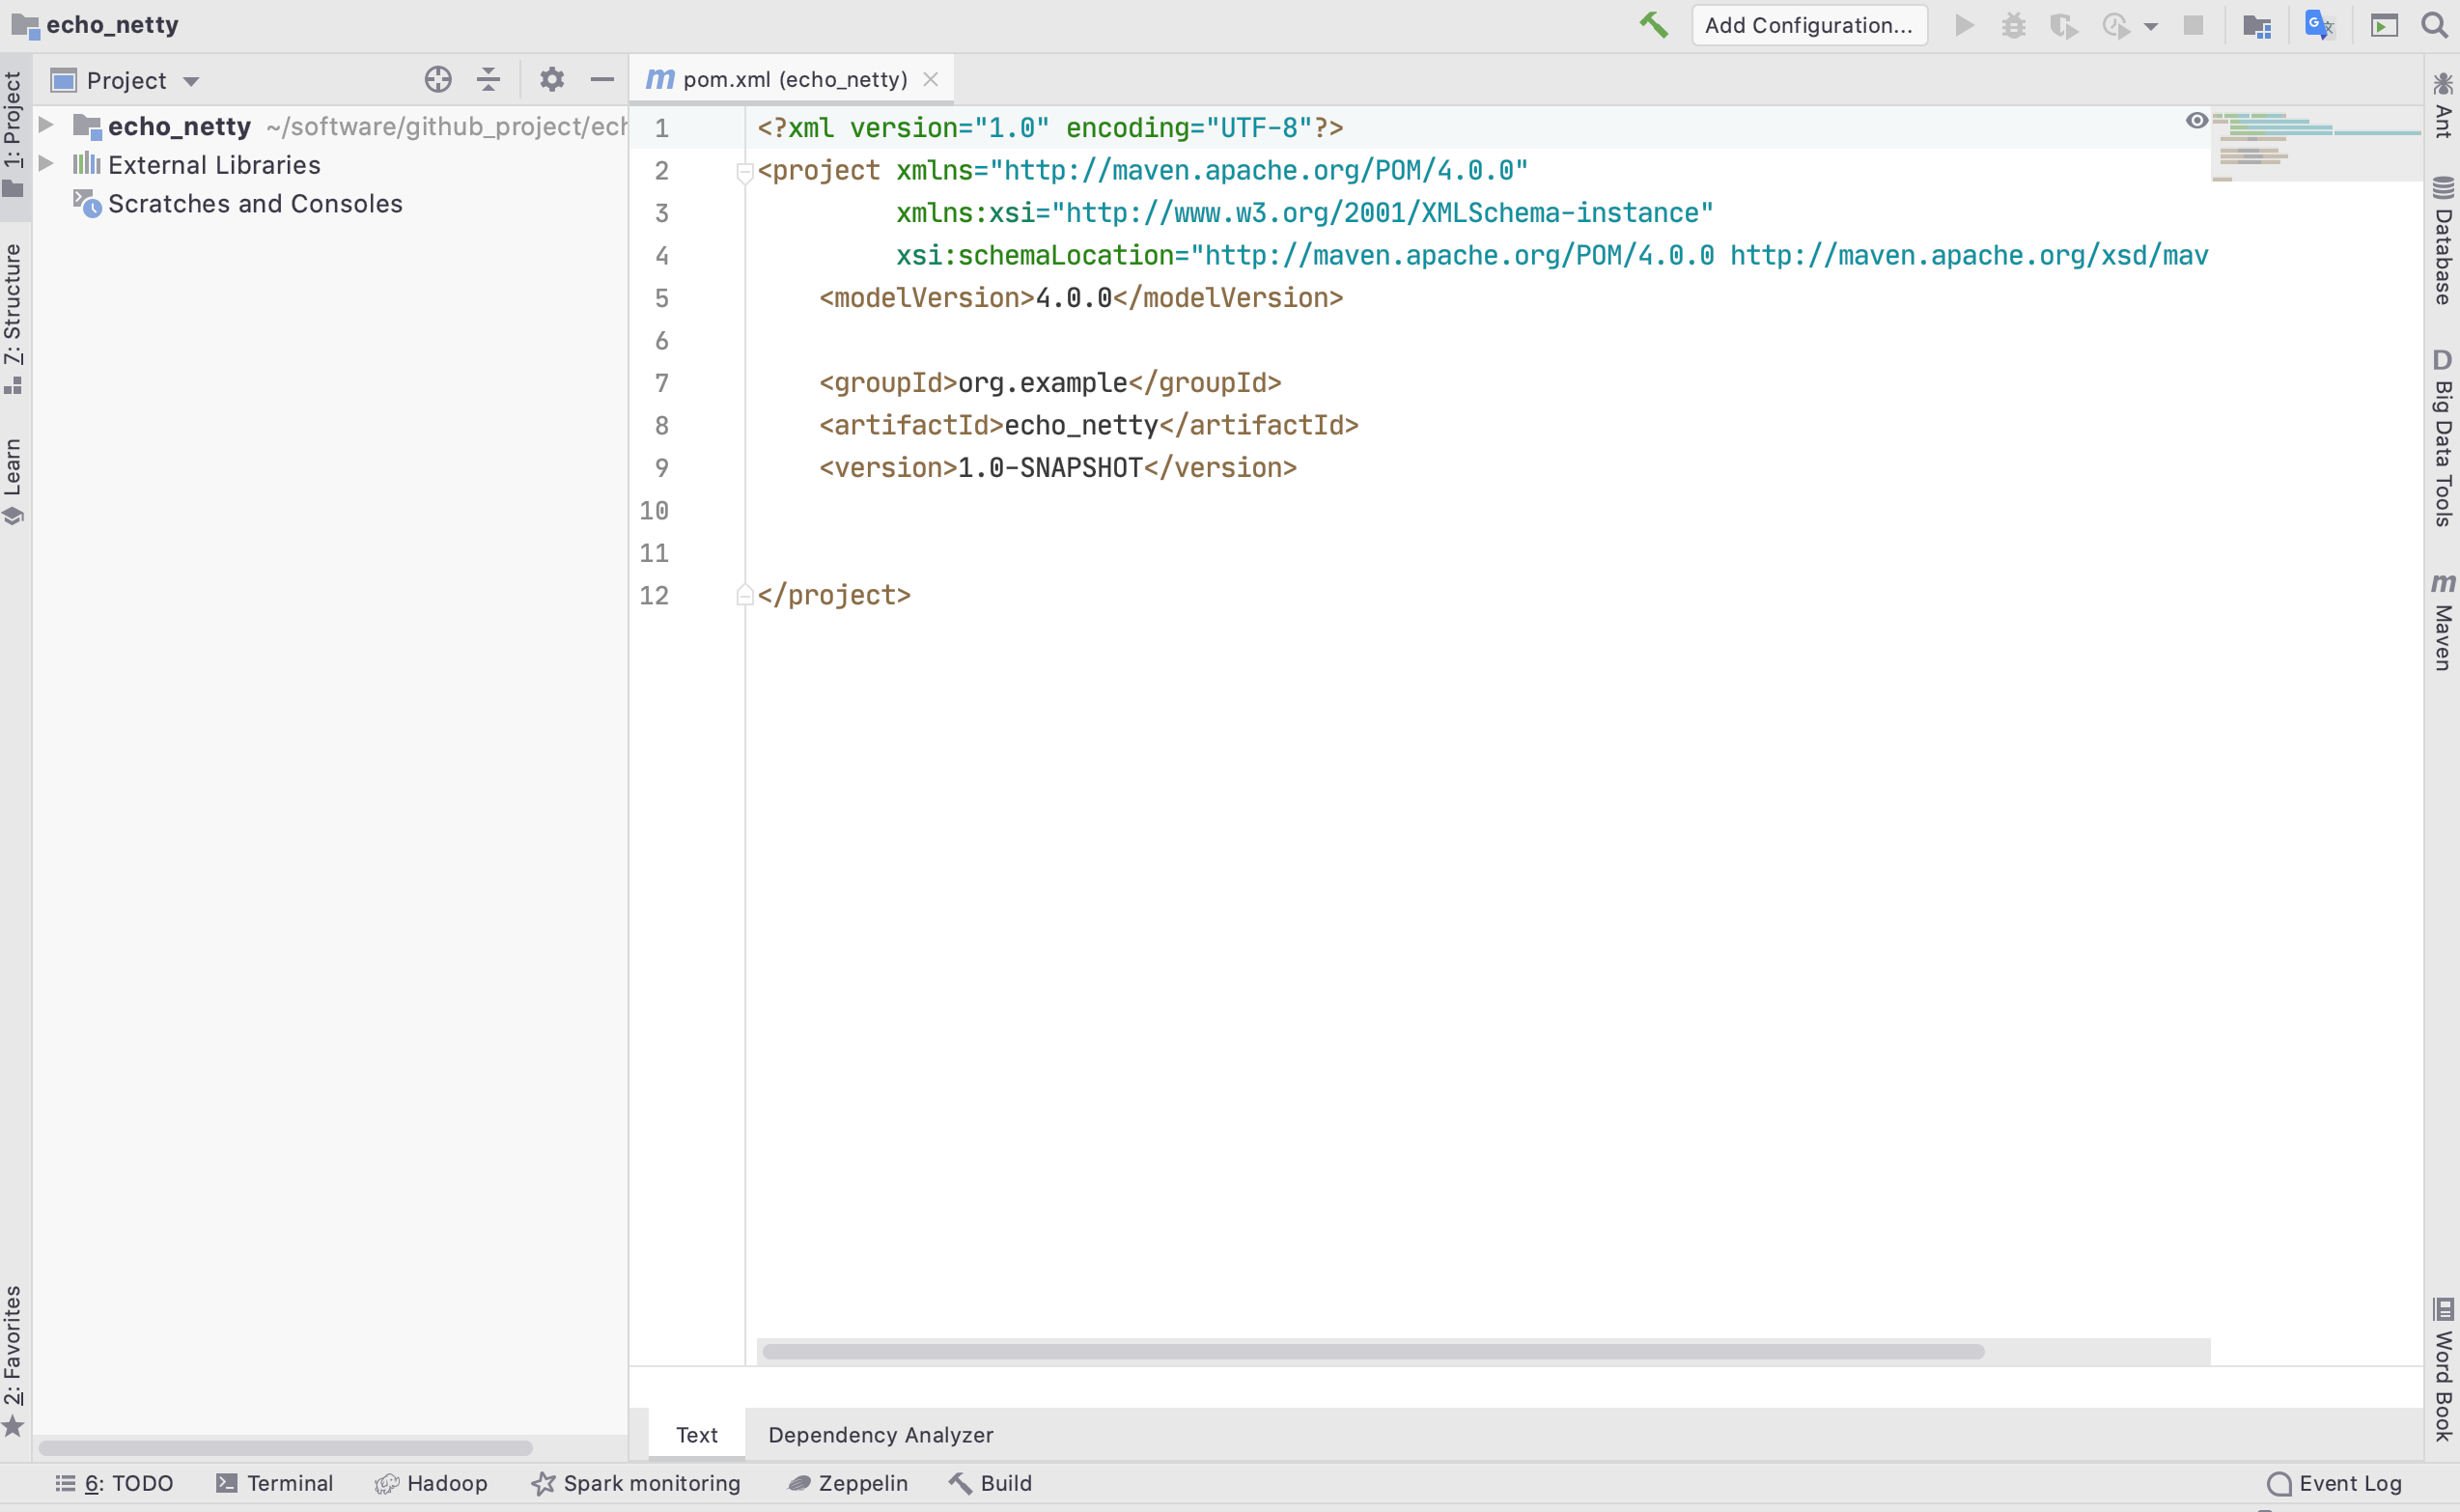
Task: Click the Build Project hammer icon
Action: tap(1653, 25)
